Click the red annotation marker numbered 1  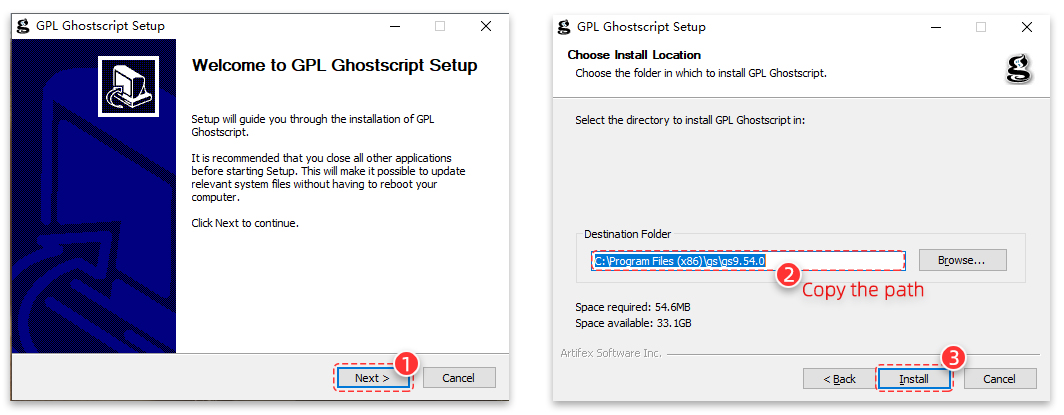pos(405,364)
